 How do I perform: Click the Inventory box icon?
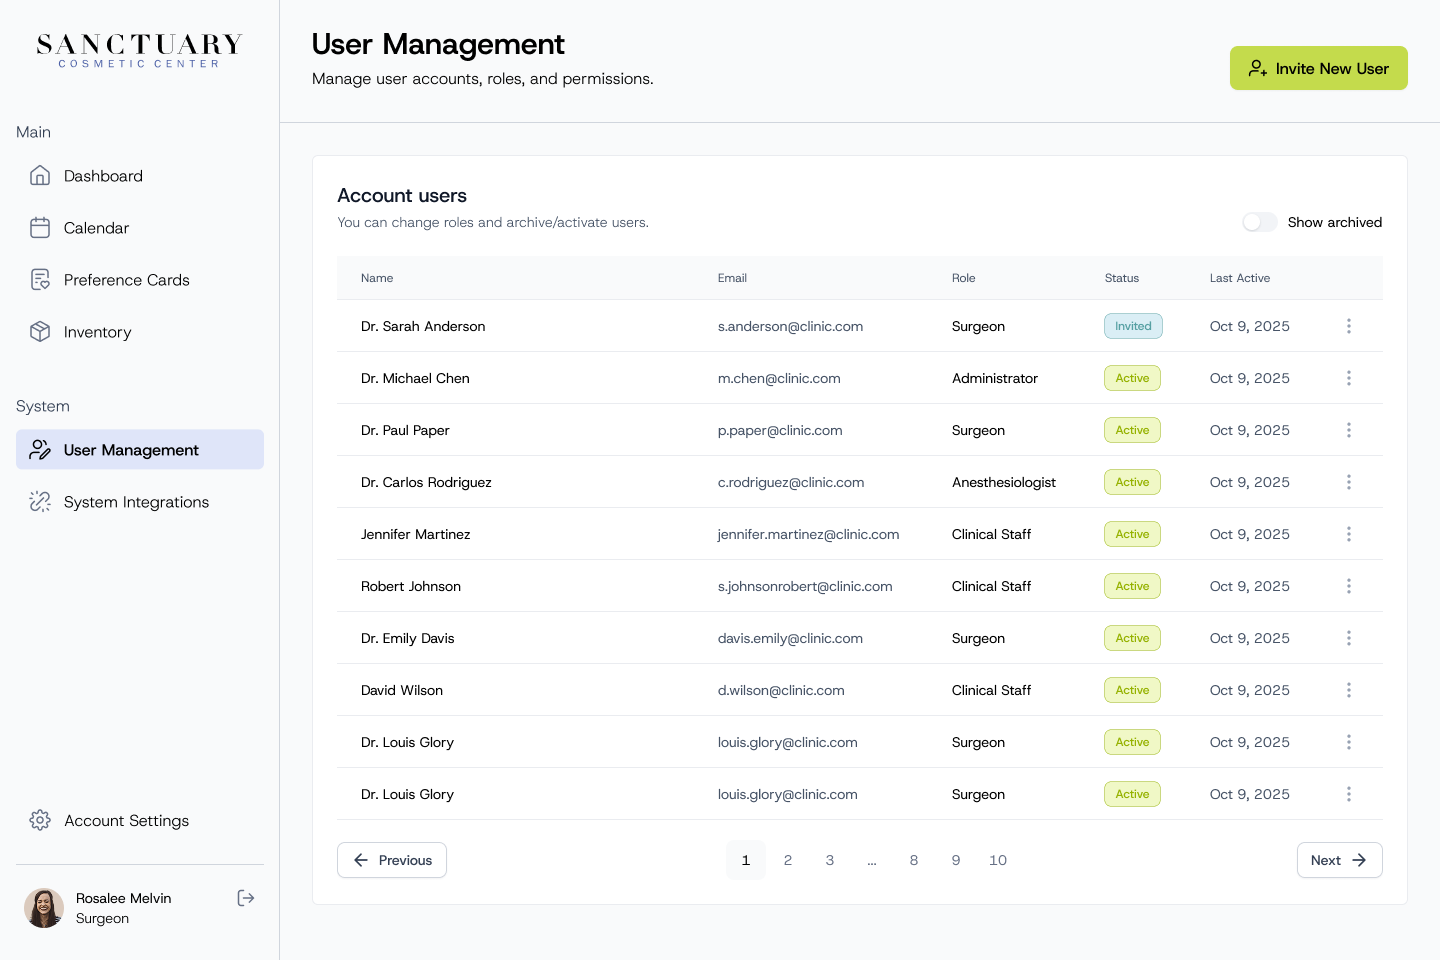(x=40, y=332)
